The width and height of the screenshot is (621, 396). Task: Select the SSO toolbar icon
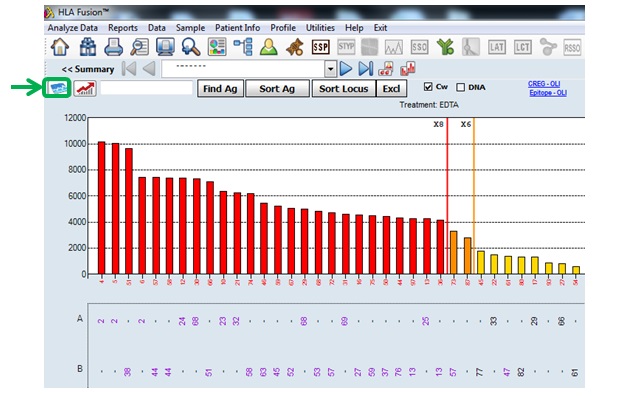point(419,47)
